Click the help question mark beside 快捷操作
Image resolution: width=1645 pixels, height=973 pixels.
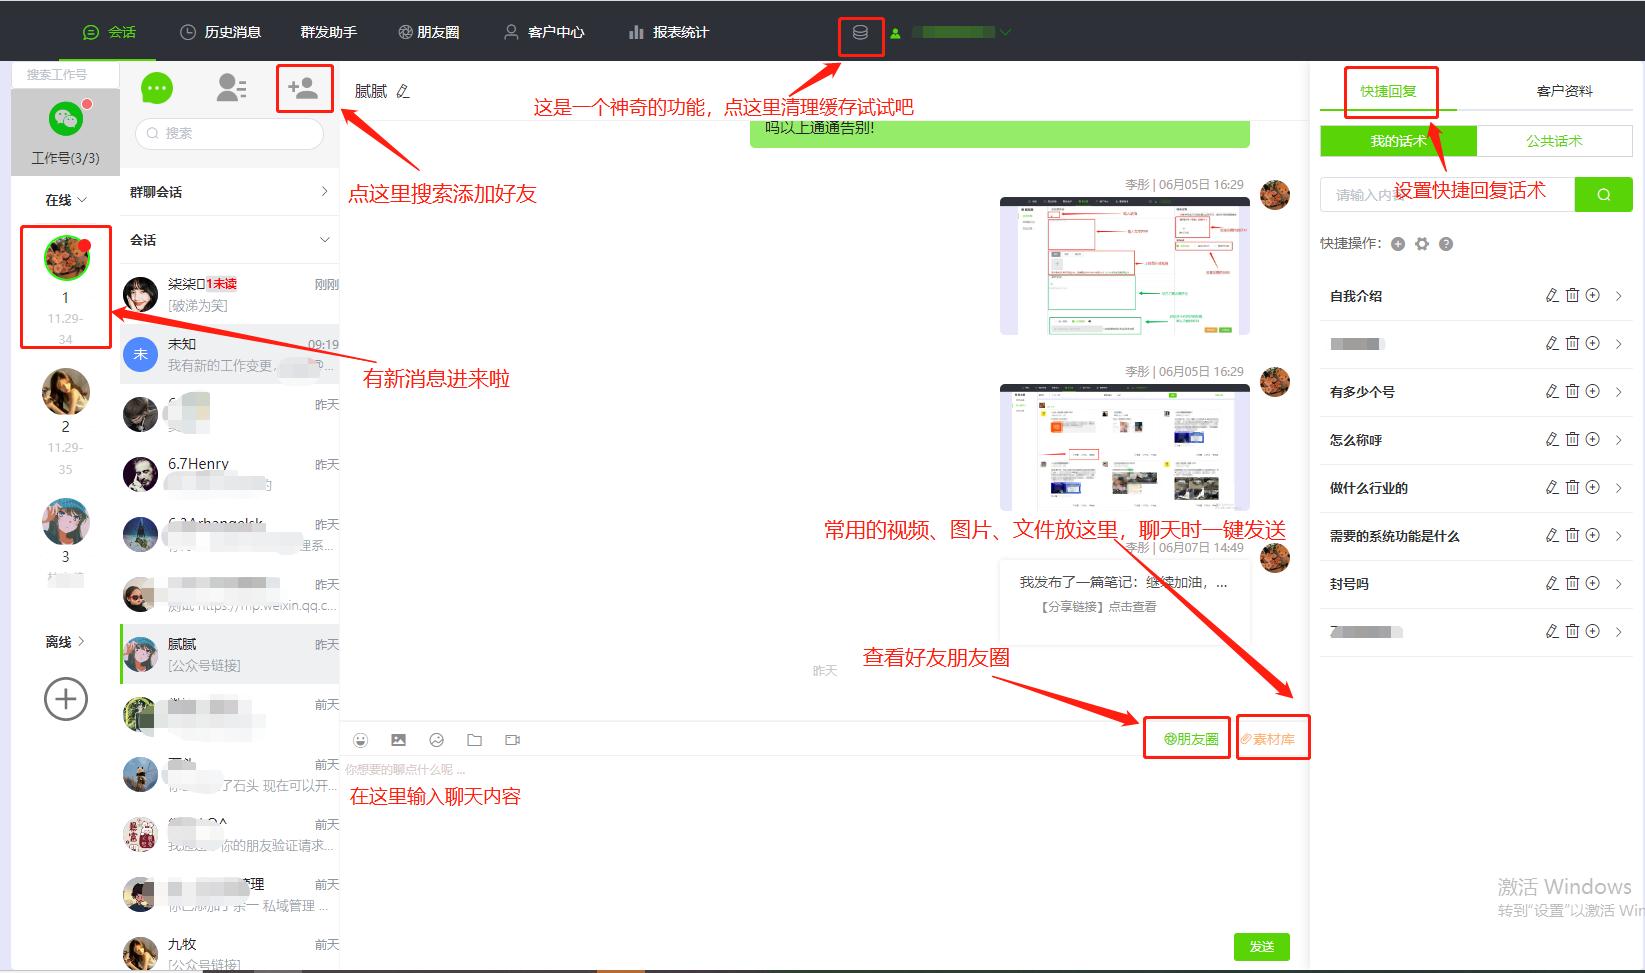[x=1446, y=243]
